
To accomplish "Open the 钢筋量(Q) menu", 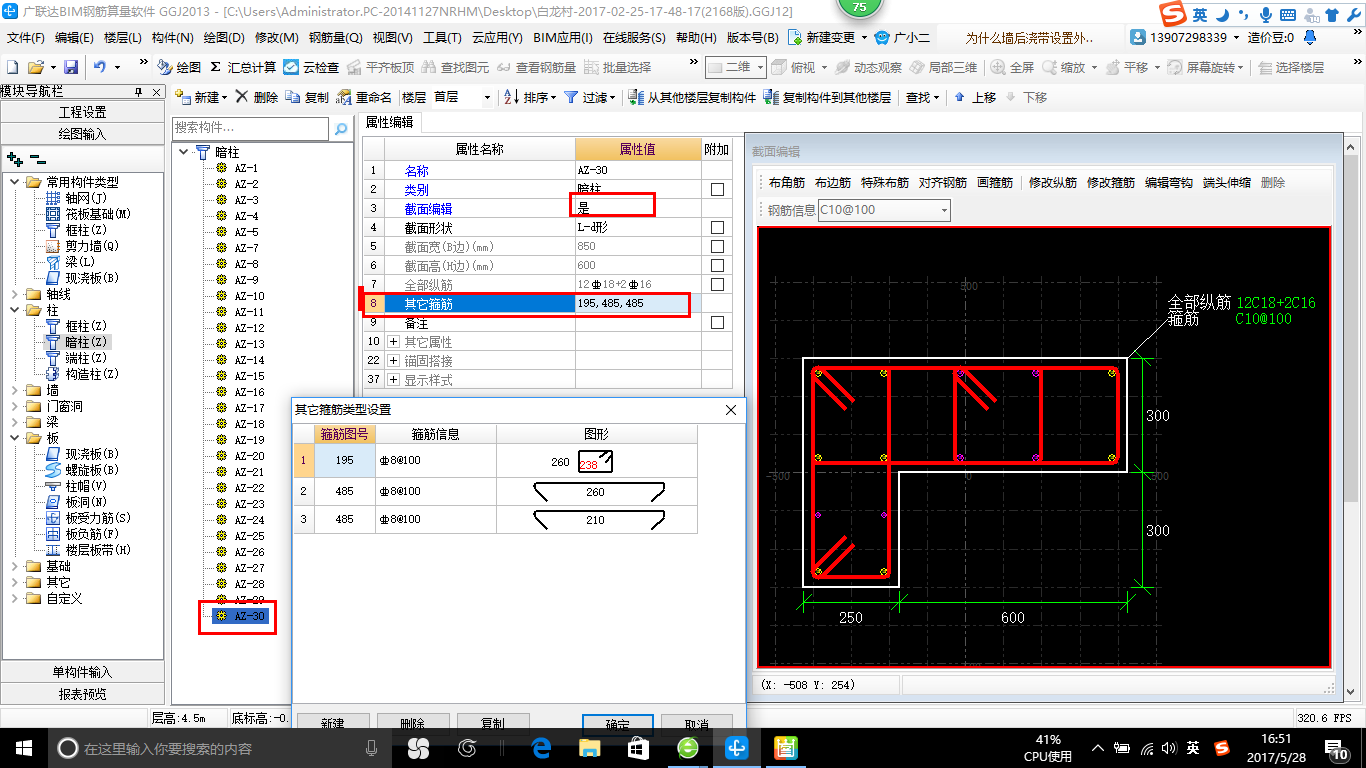I will [335, 38].
